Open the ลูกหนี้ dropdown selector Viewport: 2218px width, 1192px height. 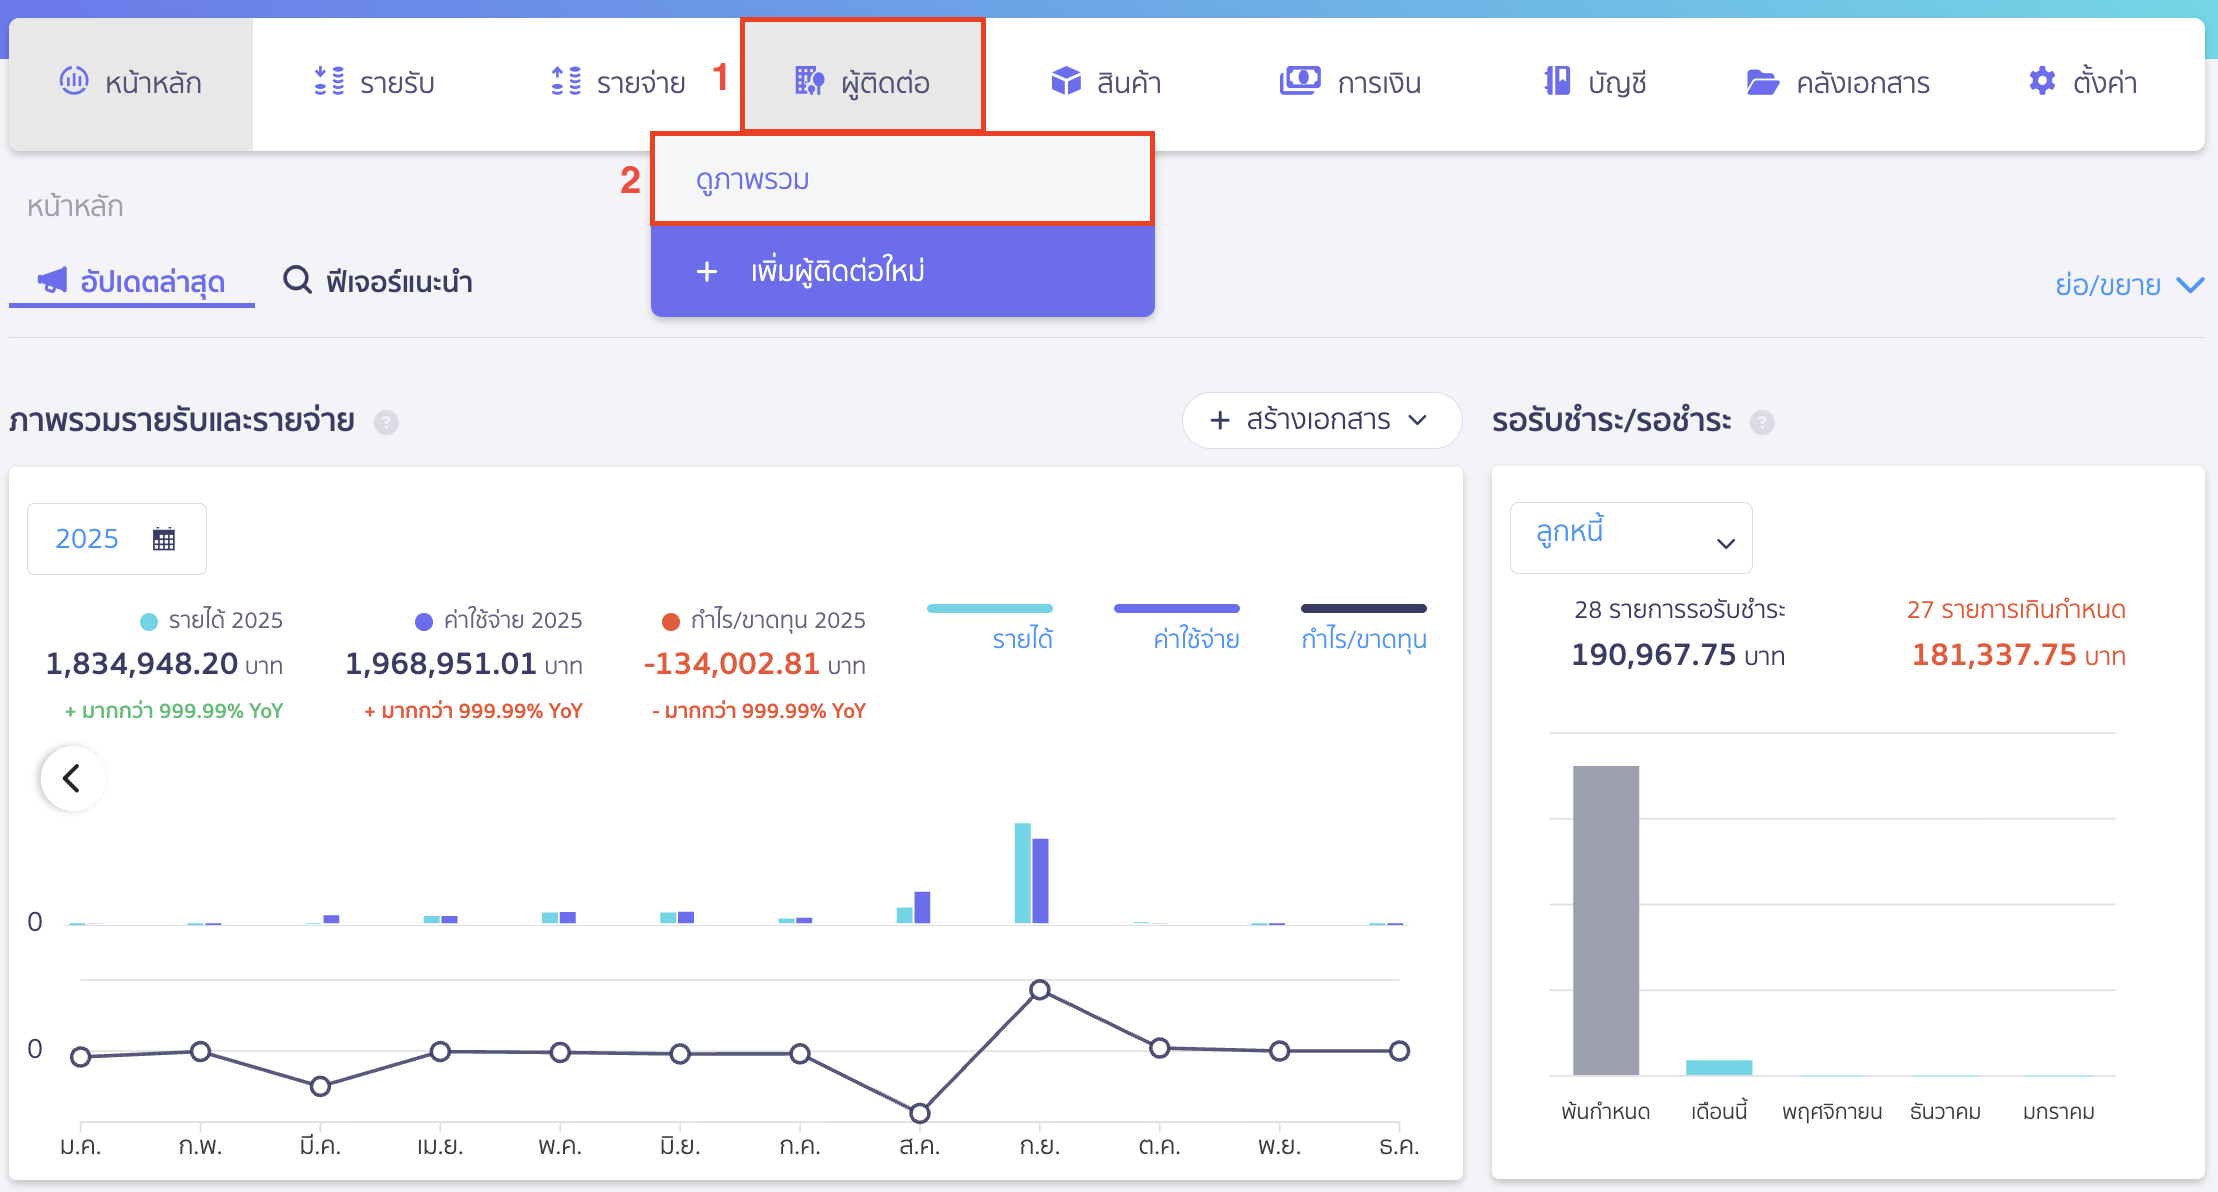(1630, 538)
